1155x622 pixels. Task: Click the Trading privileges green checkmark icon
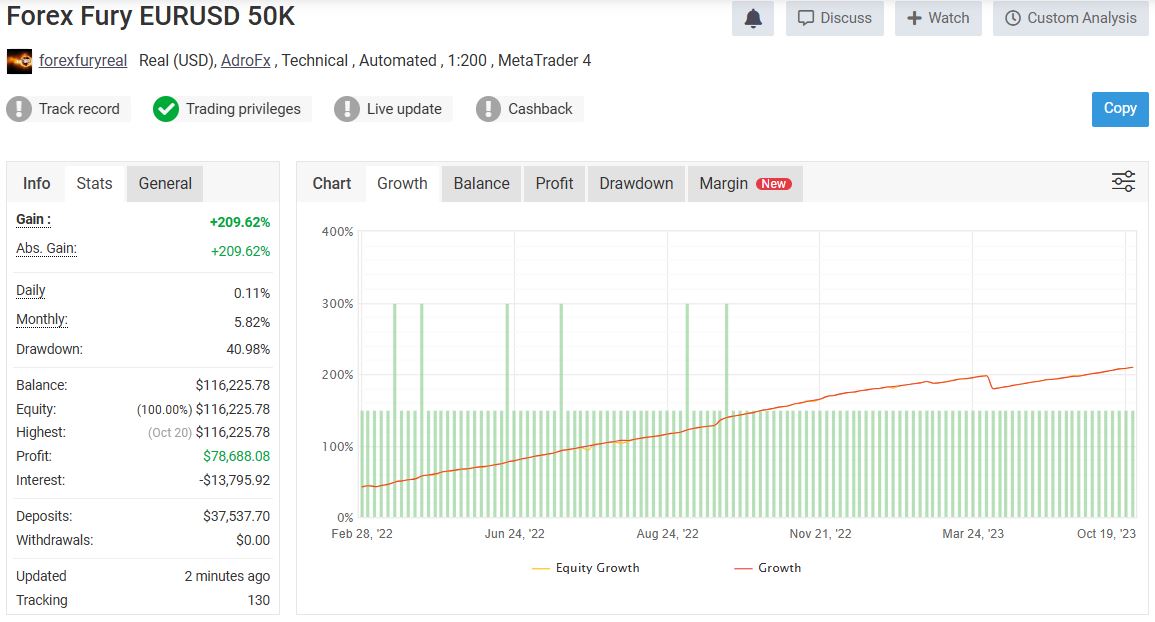(x=166, y=109)
